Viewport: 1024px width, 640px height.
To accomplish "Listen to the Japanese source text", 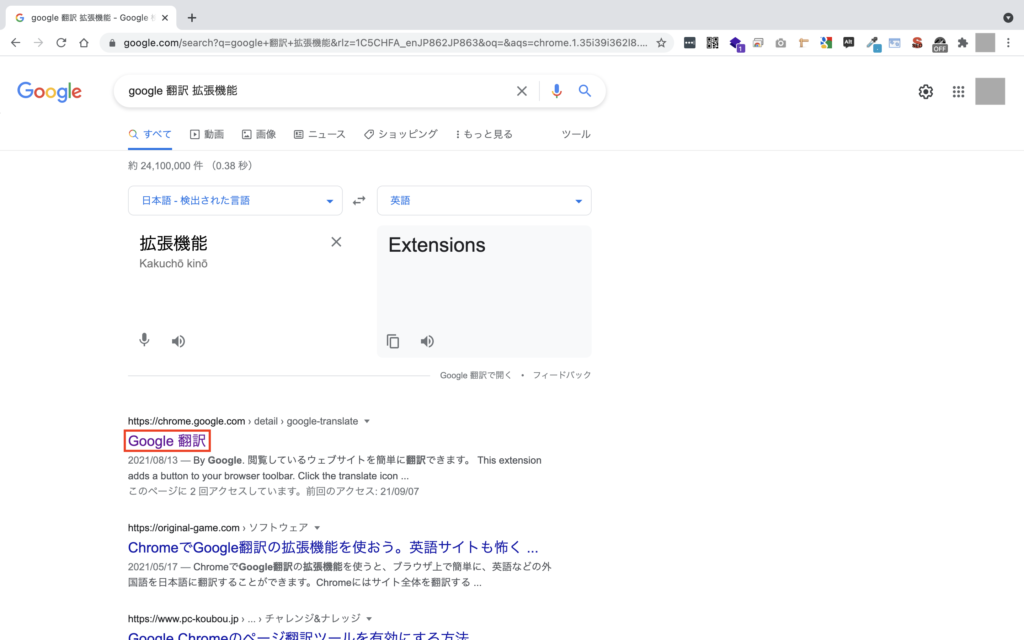I will point(178,341).
